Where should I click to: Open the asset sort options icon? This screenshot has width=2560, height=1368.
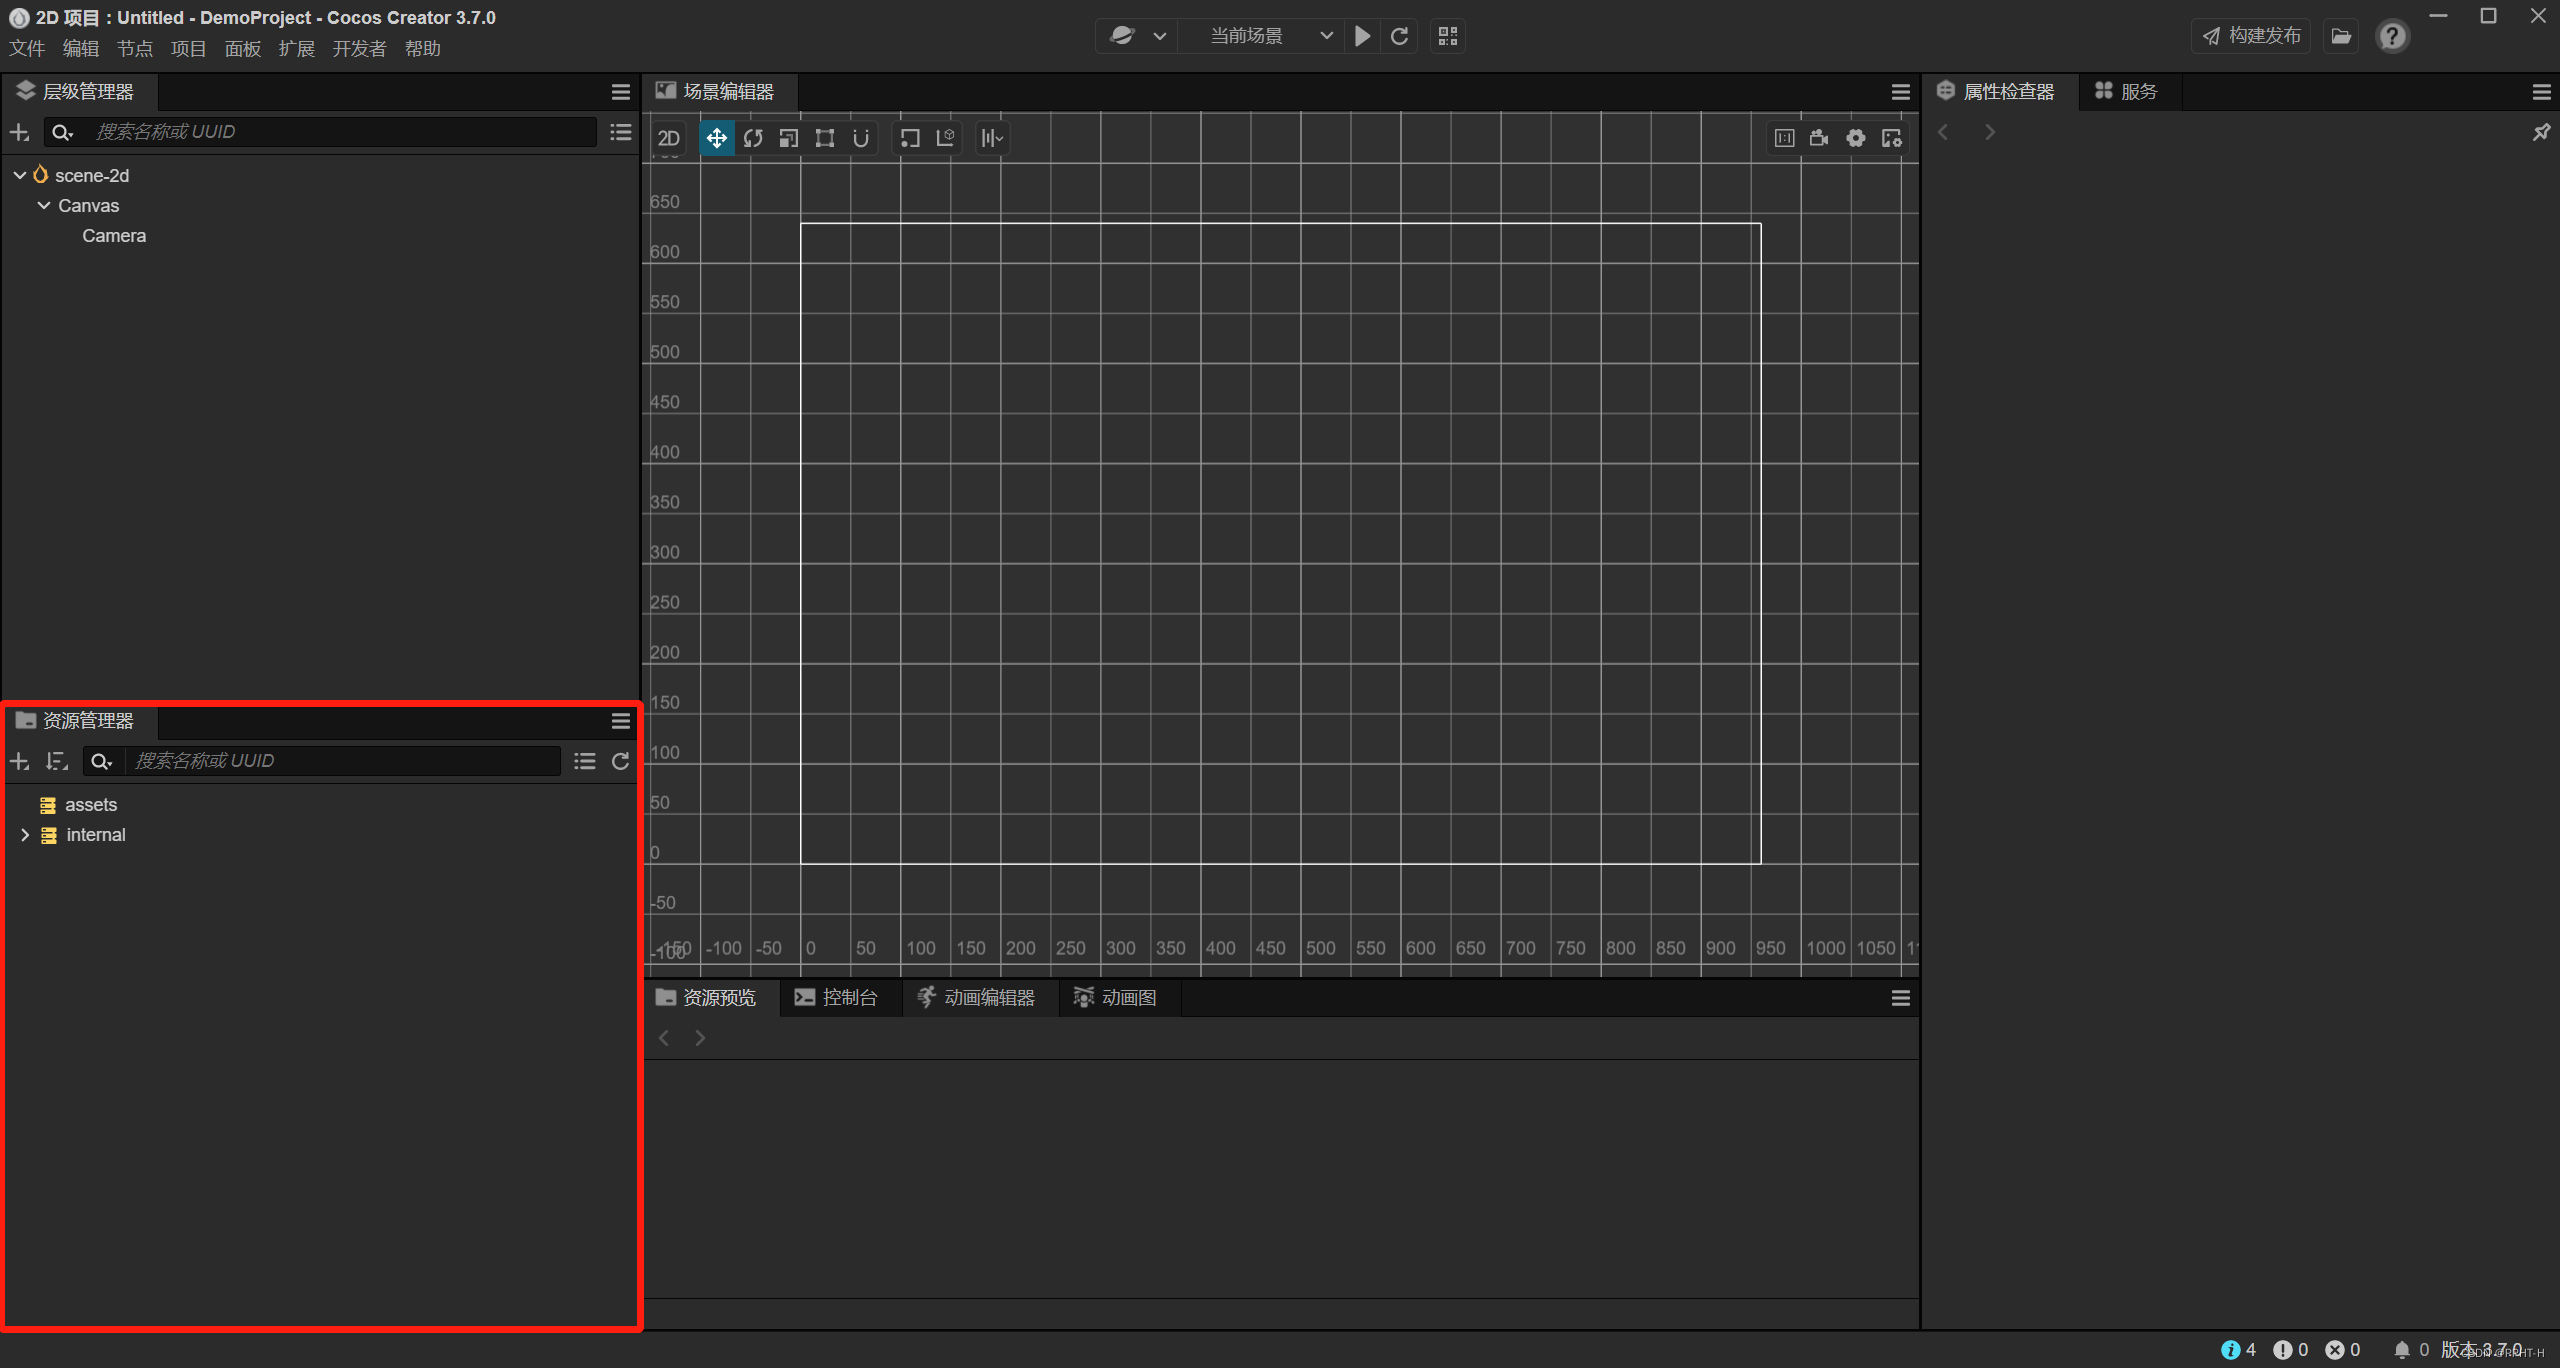(57, 761)
